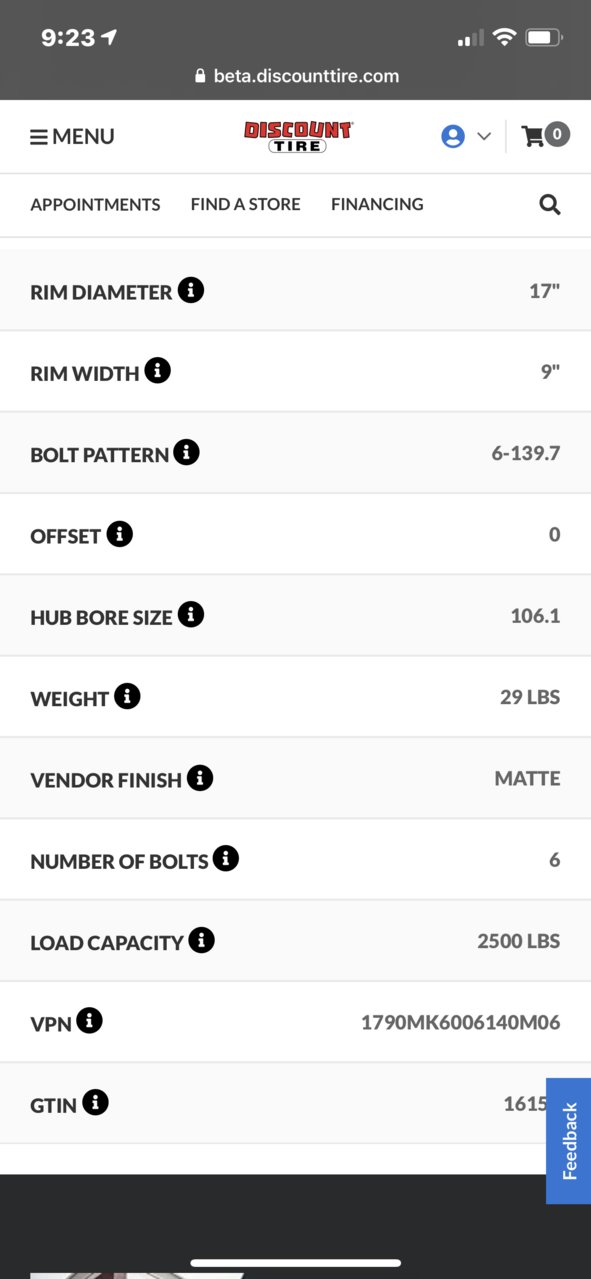Viewport: 591px width, 1279px height.
Task: Show info for Weight
Action: tap(127, 696)
